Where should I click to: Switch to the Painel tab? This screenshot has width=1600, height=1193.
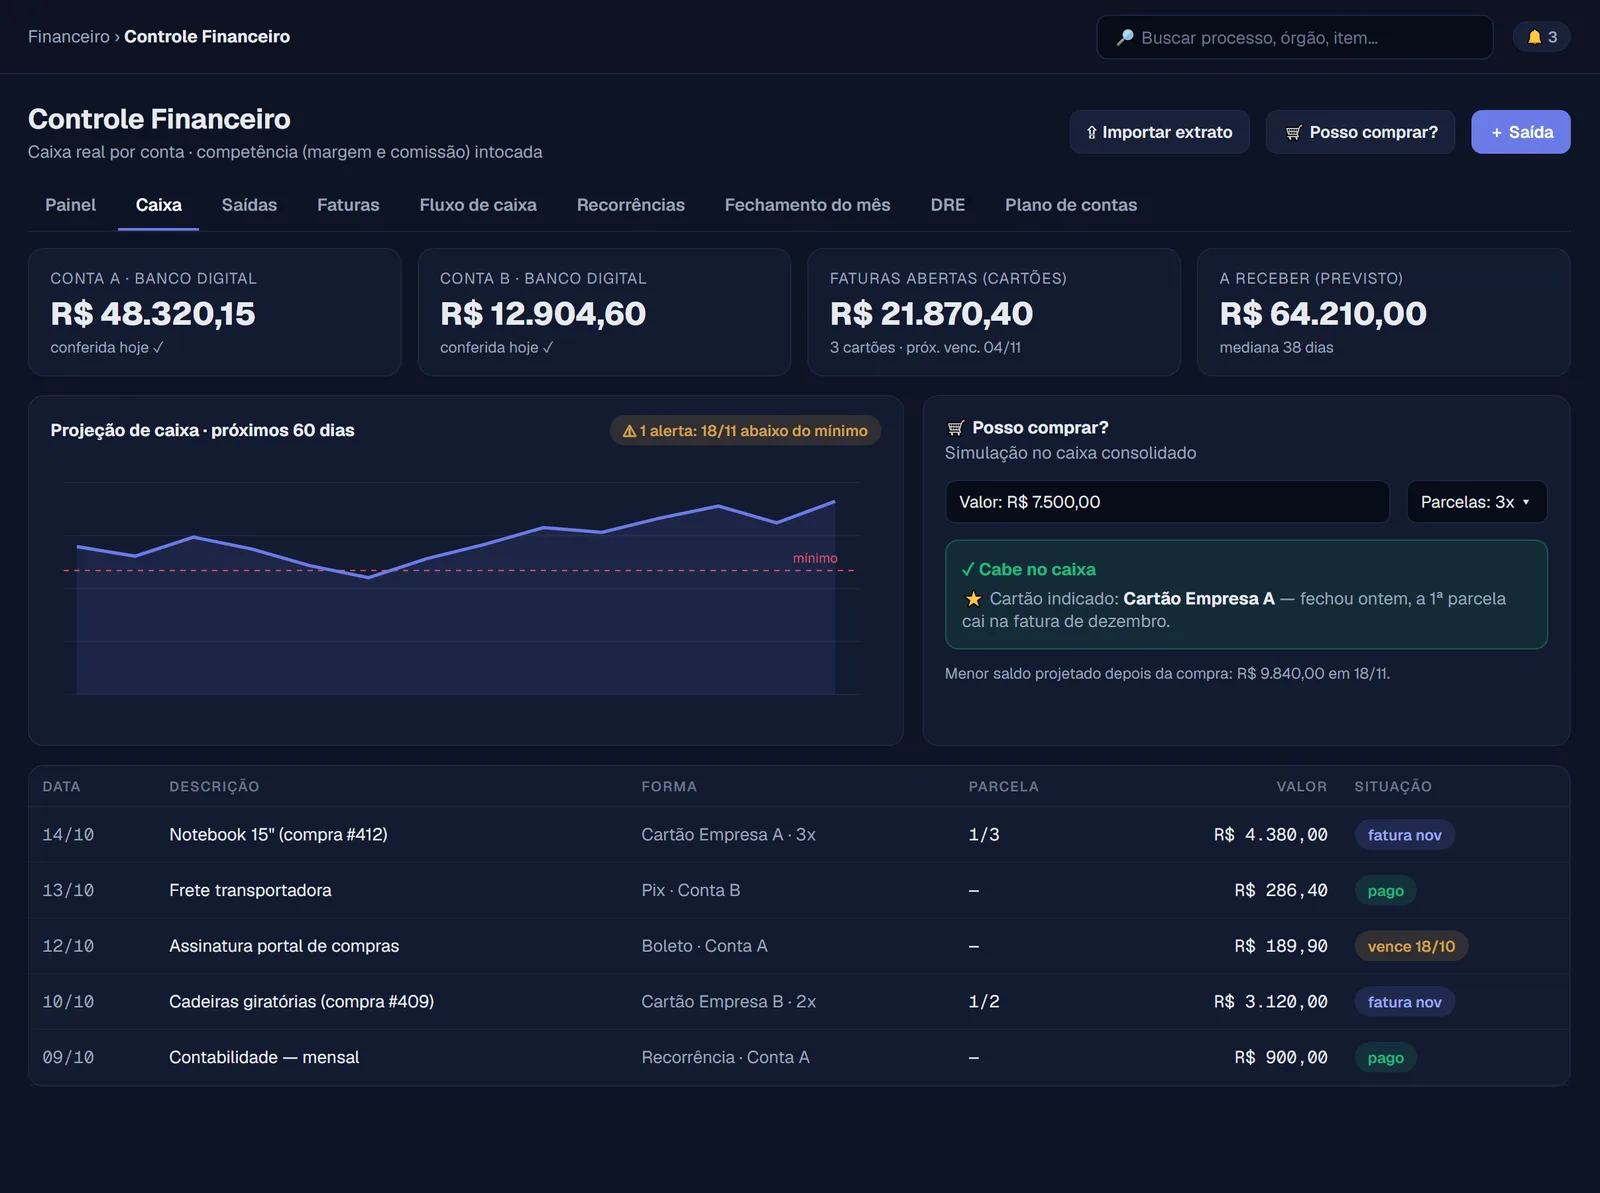point(70,205)
